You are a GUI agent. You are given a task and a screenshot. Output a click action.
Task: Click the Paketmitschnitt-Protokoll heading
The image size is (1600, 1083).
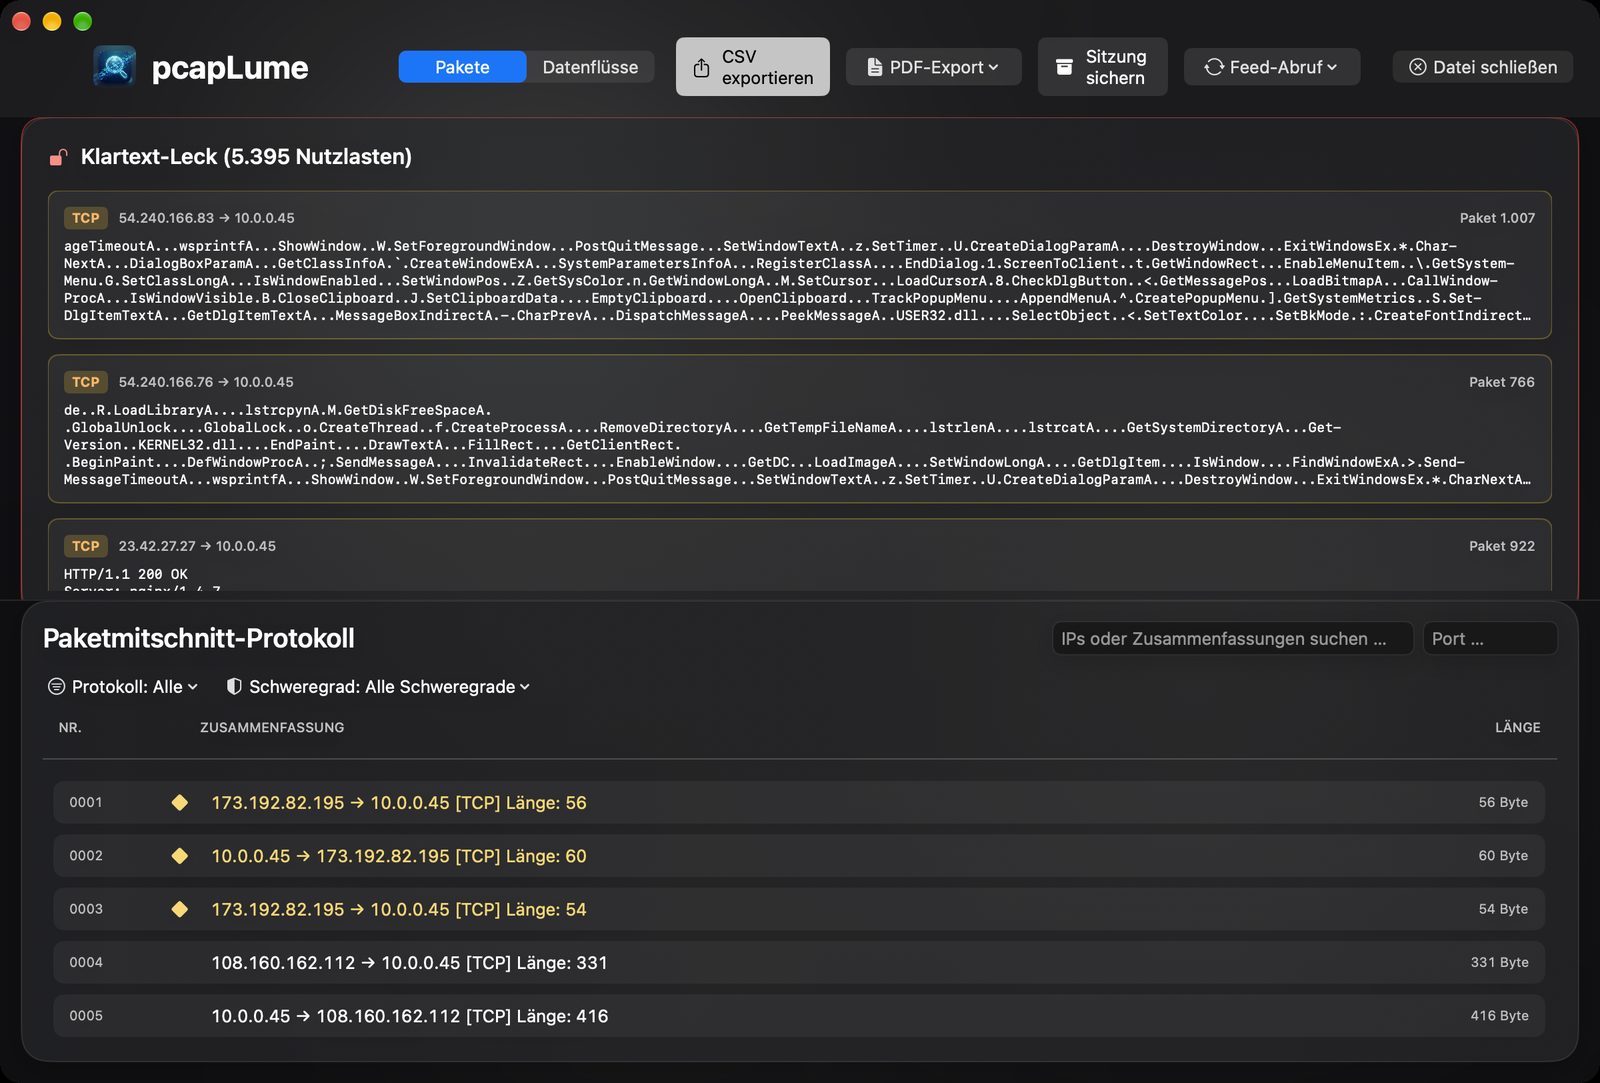click(199, 638)
